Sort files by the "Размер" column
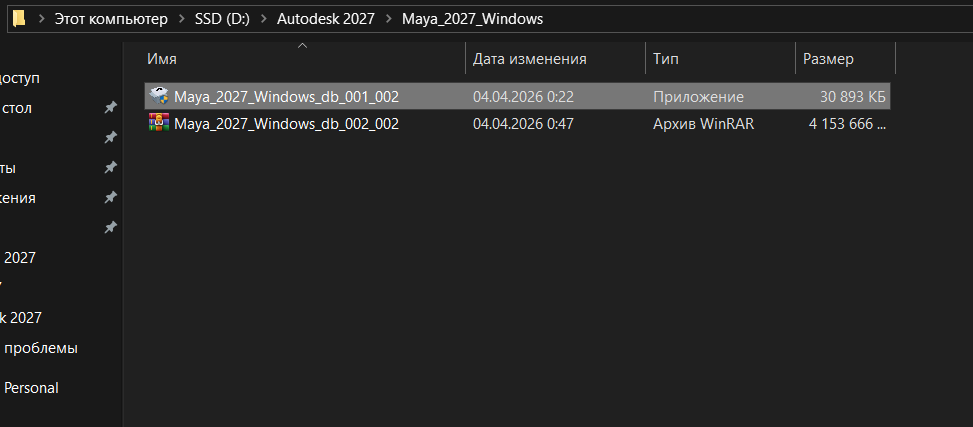973x427 pixels. (x=845, y=59)
